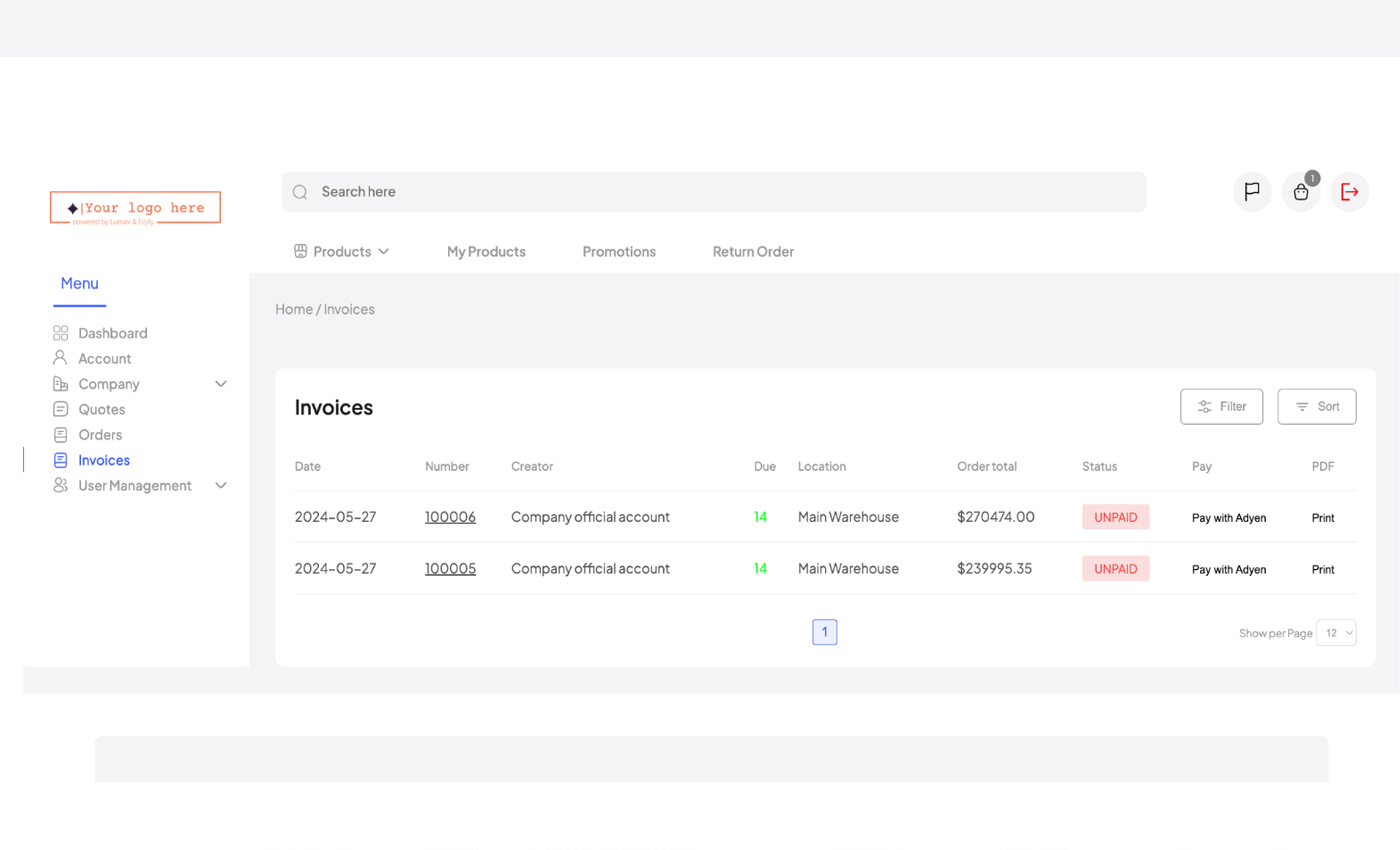This screenshot has width=1400, height=850.
Task: Click the Date column header
Action: tap(308, 466)
